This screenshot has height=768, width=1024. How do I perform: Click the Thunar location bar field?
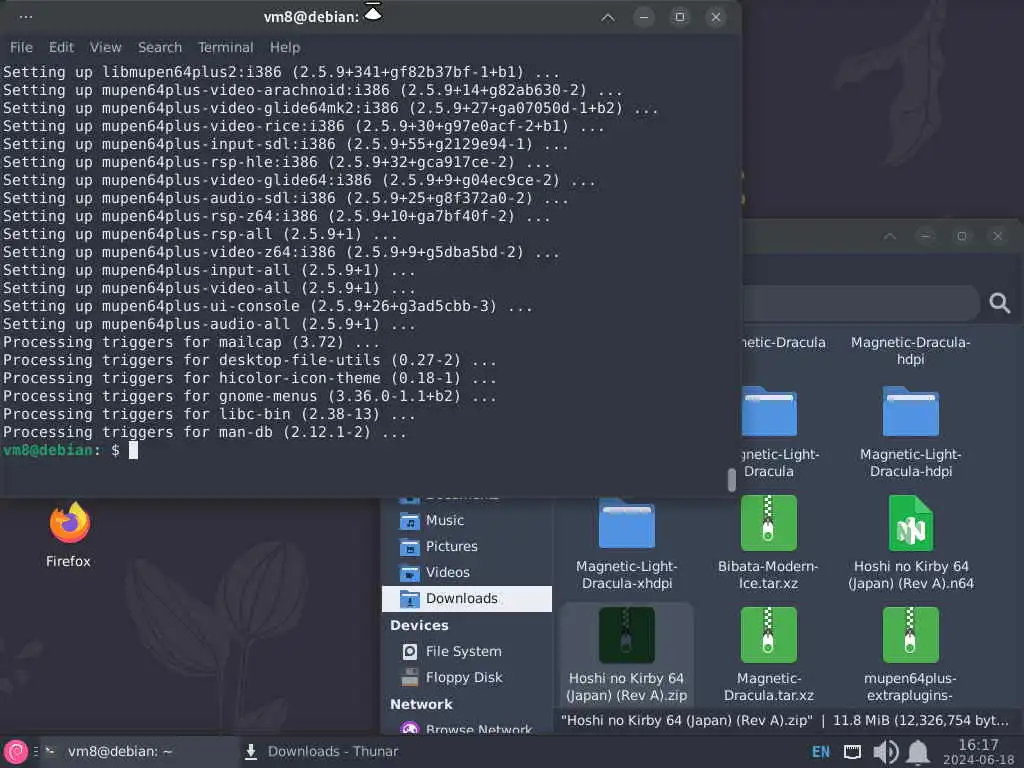tap(861, 302)
